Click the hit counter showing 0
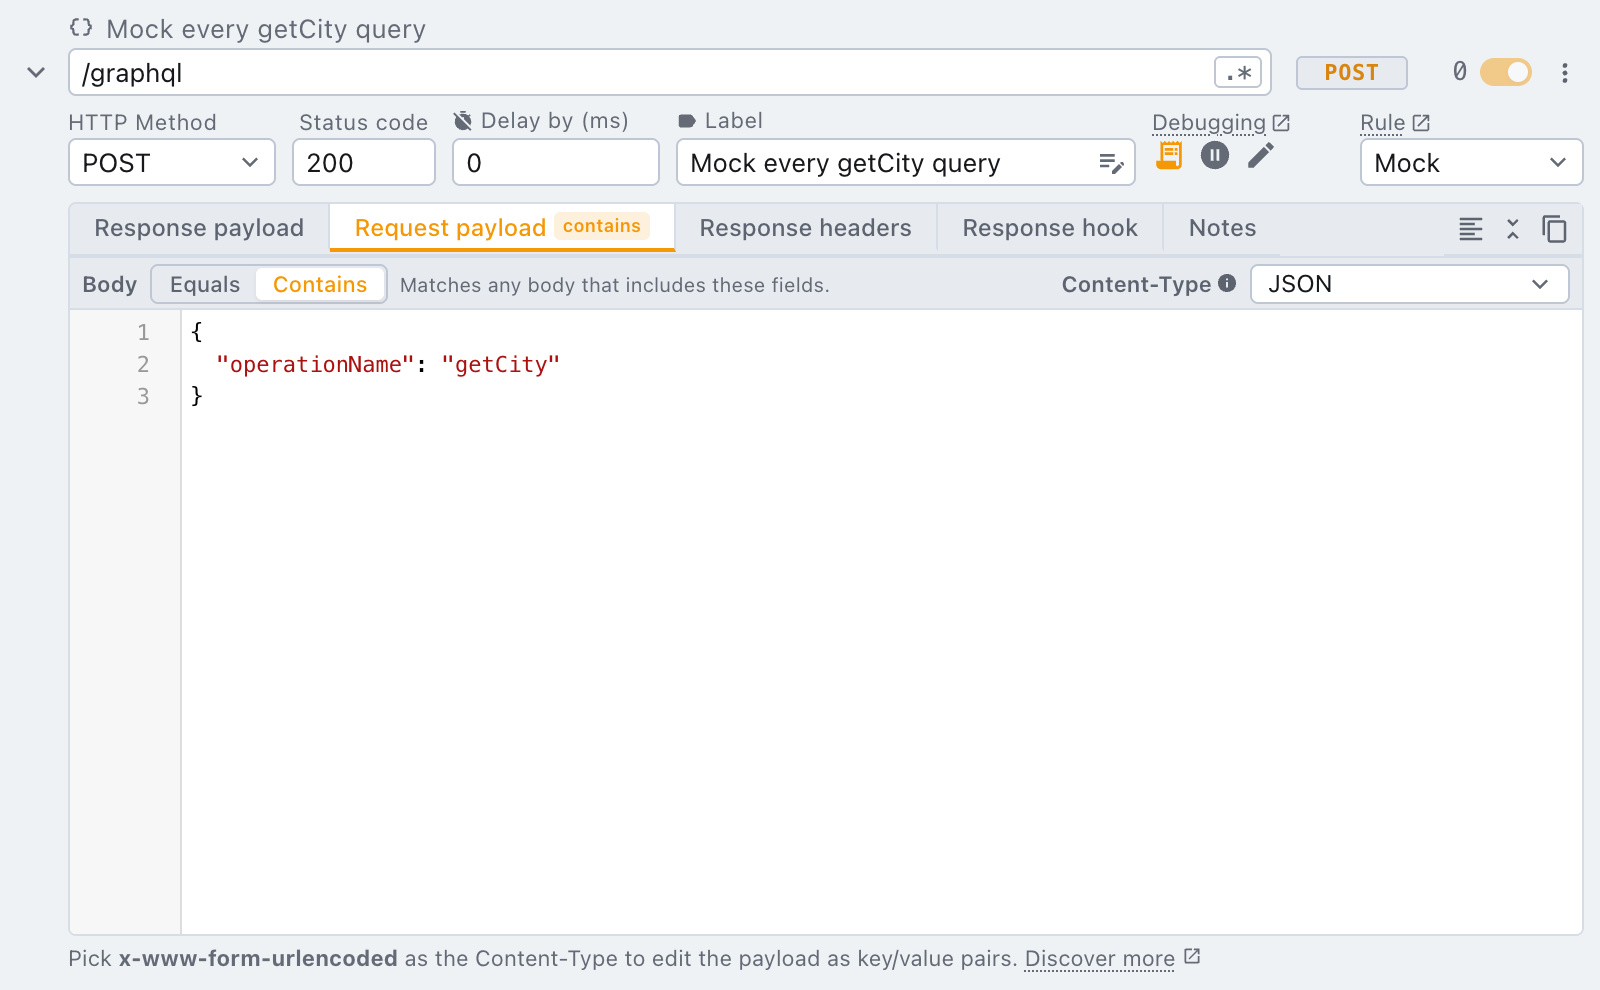This screenshot has width=1600, height=990. [1460, 72]
